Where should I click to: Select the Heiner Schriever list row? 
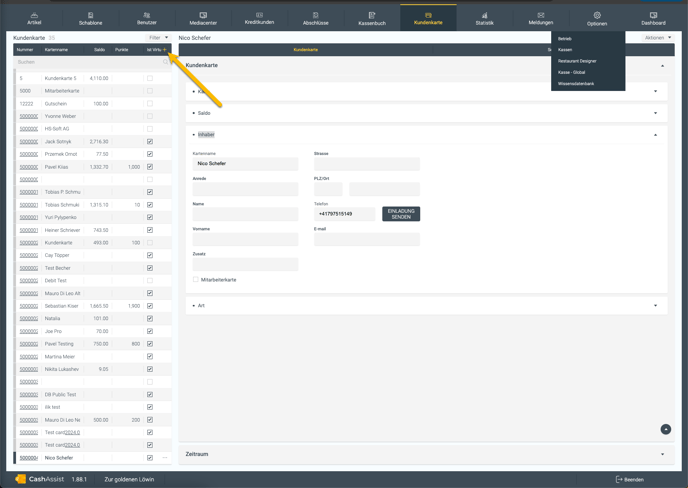[x=93, y=230]
